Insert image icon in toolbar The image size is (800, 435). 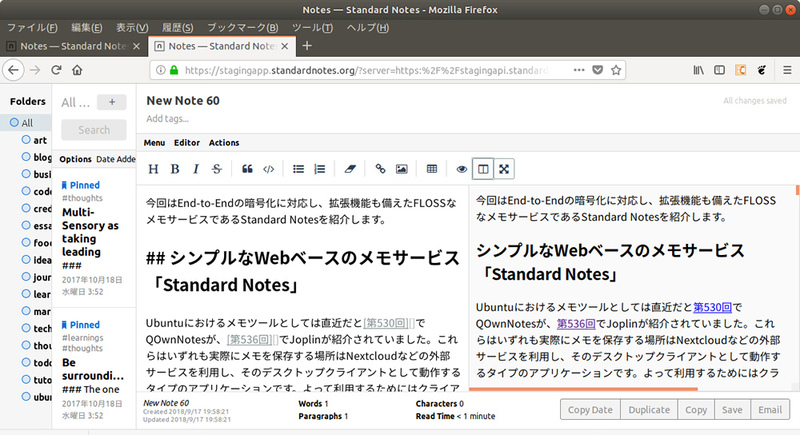[402, 169]
